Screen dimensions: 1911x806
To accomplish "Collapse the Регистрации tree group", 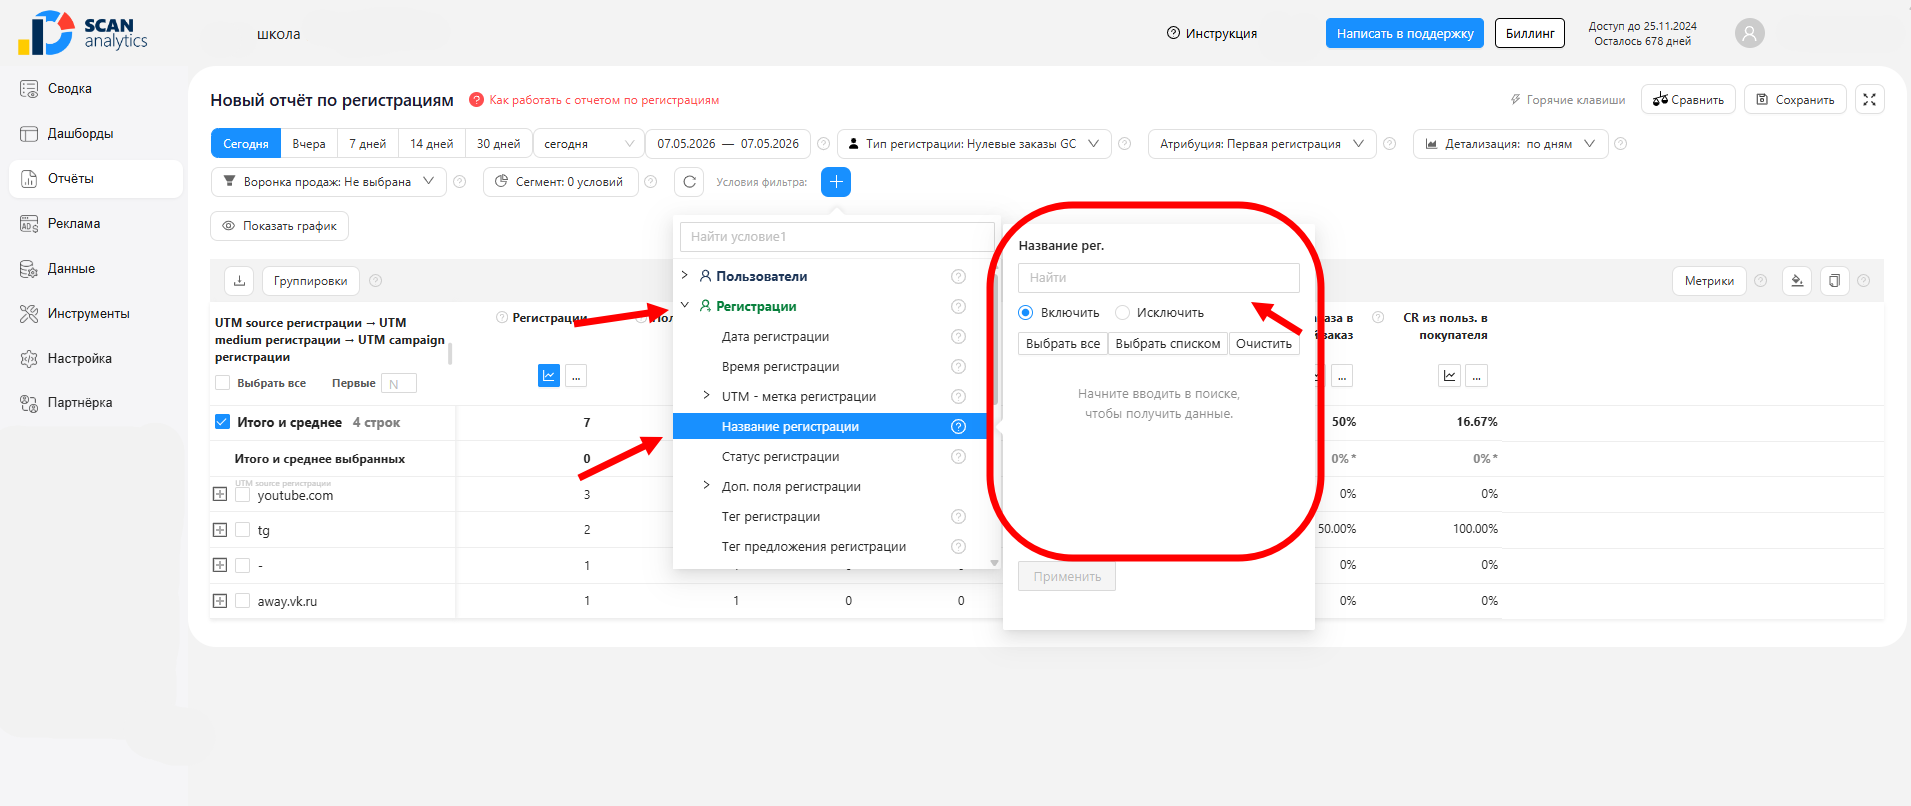I will [684, 306].
